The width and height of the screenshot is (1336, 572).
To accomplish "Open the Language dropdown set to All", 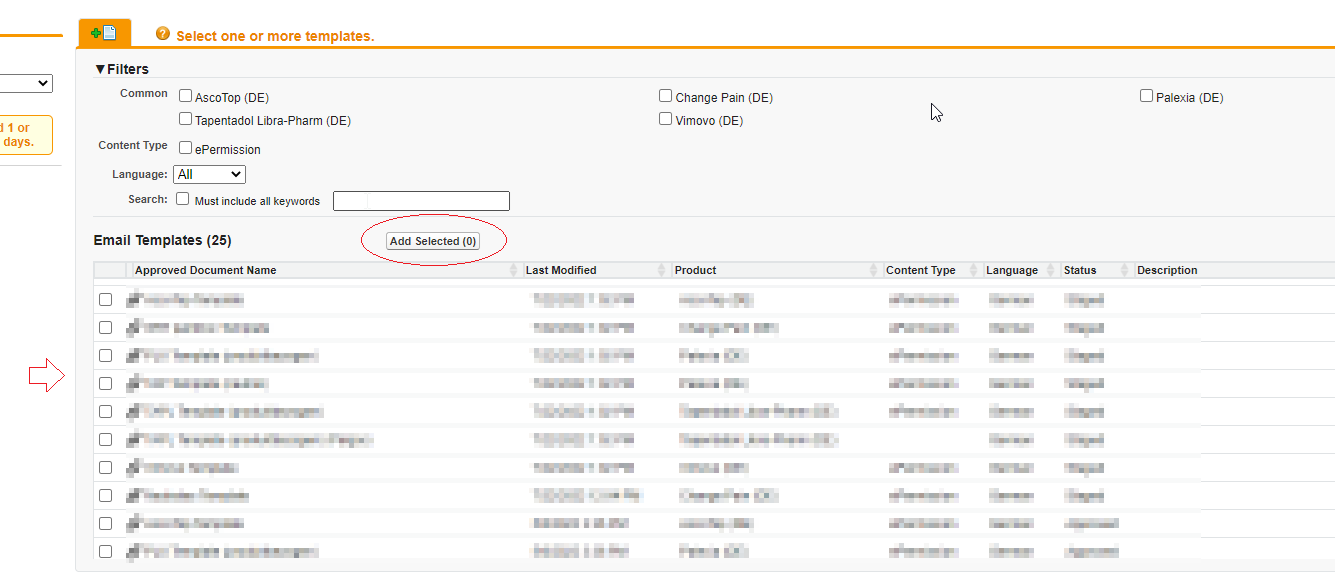I will pyautogui.click(x=209, y=174).
